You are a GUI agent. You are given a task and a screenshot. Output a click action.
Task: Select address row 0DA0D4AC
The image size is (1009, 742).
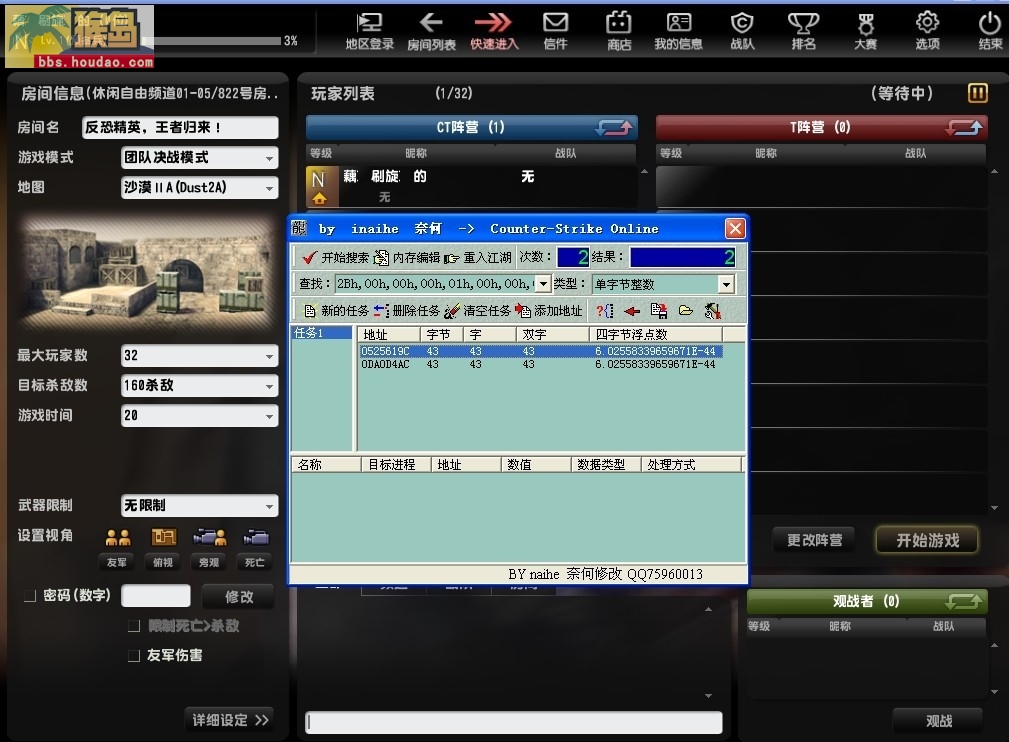point(541,364)
